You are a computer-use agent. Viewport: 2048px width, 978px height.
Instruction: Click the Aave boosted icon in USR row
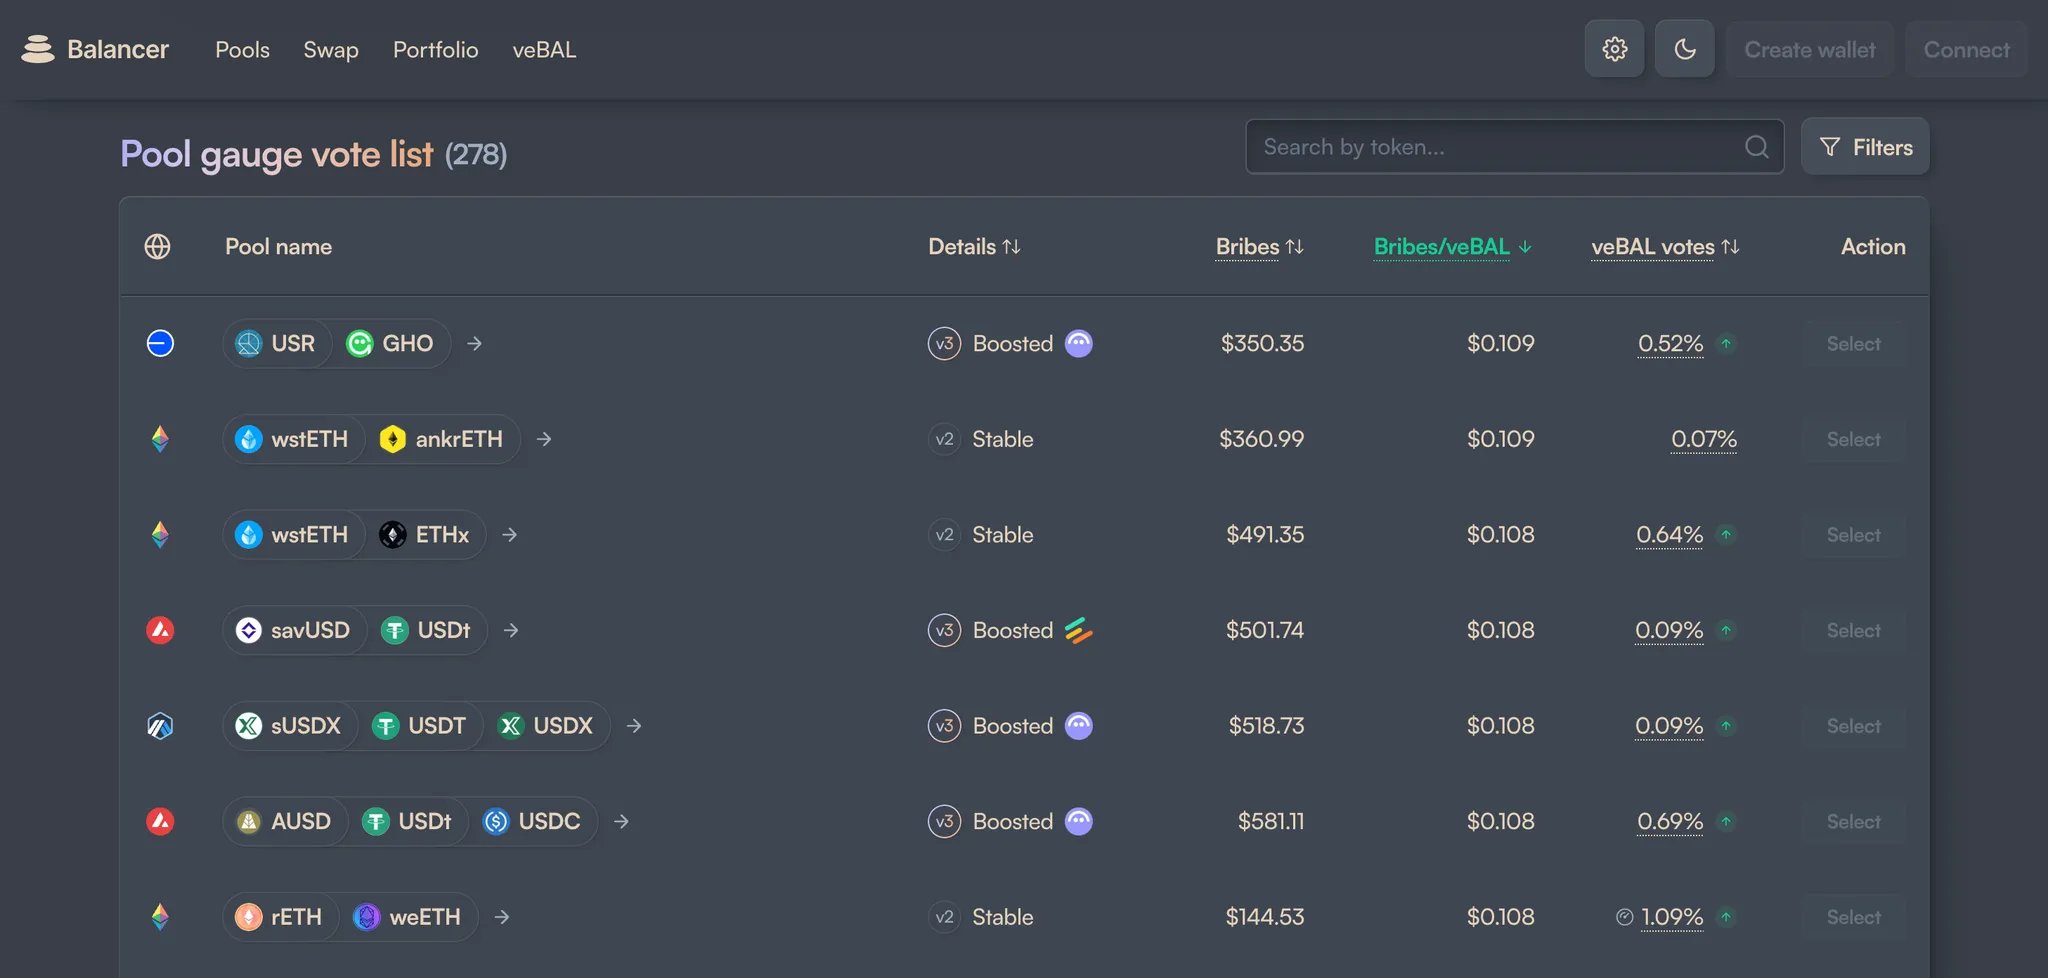[1078, 343]
